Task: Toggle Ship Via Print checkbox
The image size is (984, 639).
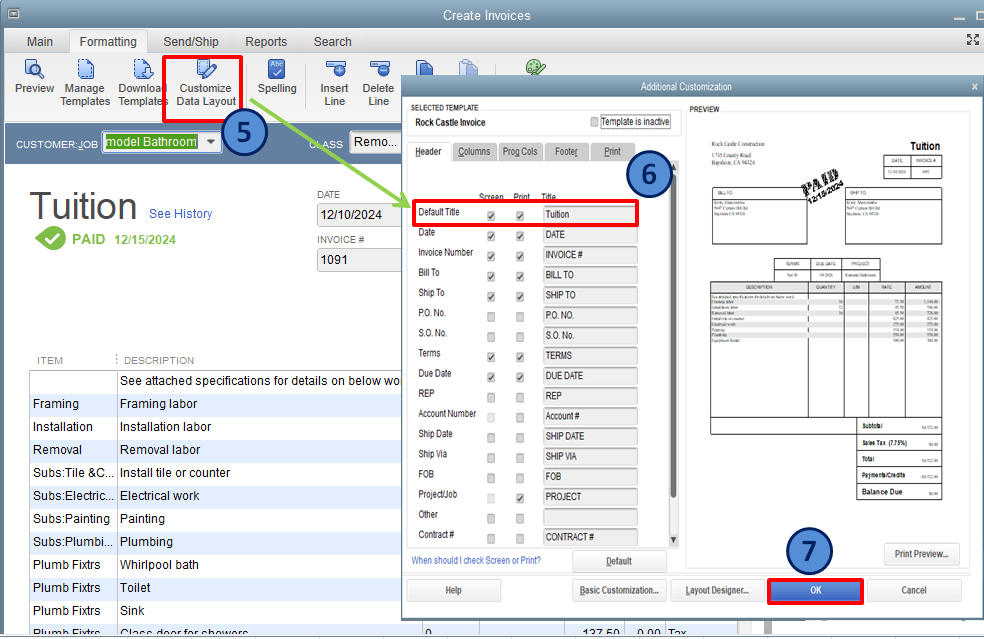Action: [x=520, y=458]
